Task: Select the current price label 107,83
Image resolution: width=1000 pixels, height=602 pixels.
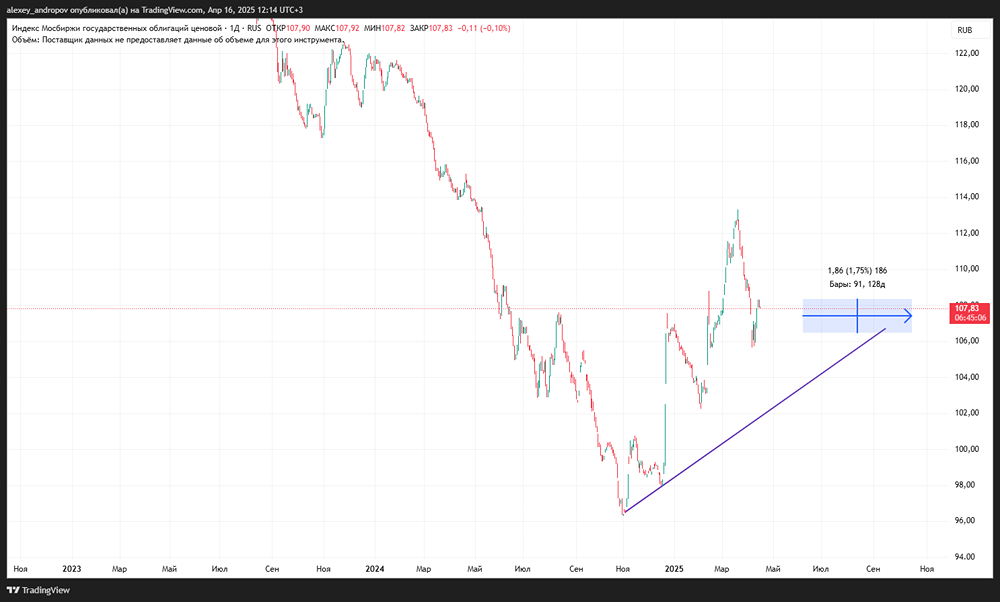Action: tap(967, 309)
